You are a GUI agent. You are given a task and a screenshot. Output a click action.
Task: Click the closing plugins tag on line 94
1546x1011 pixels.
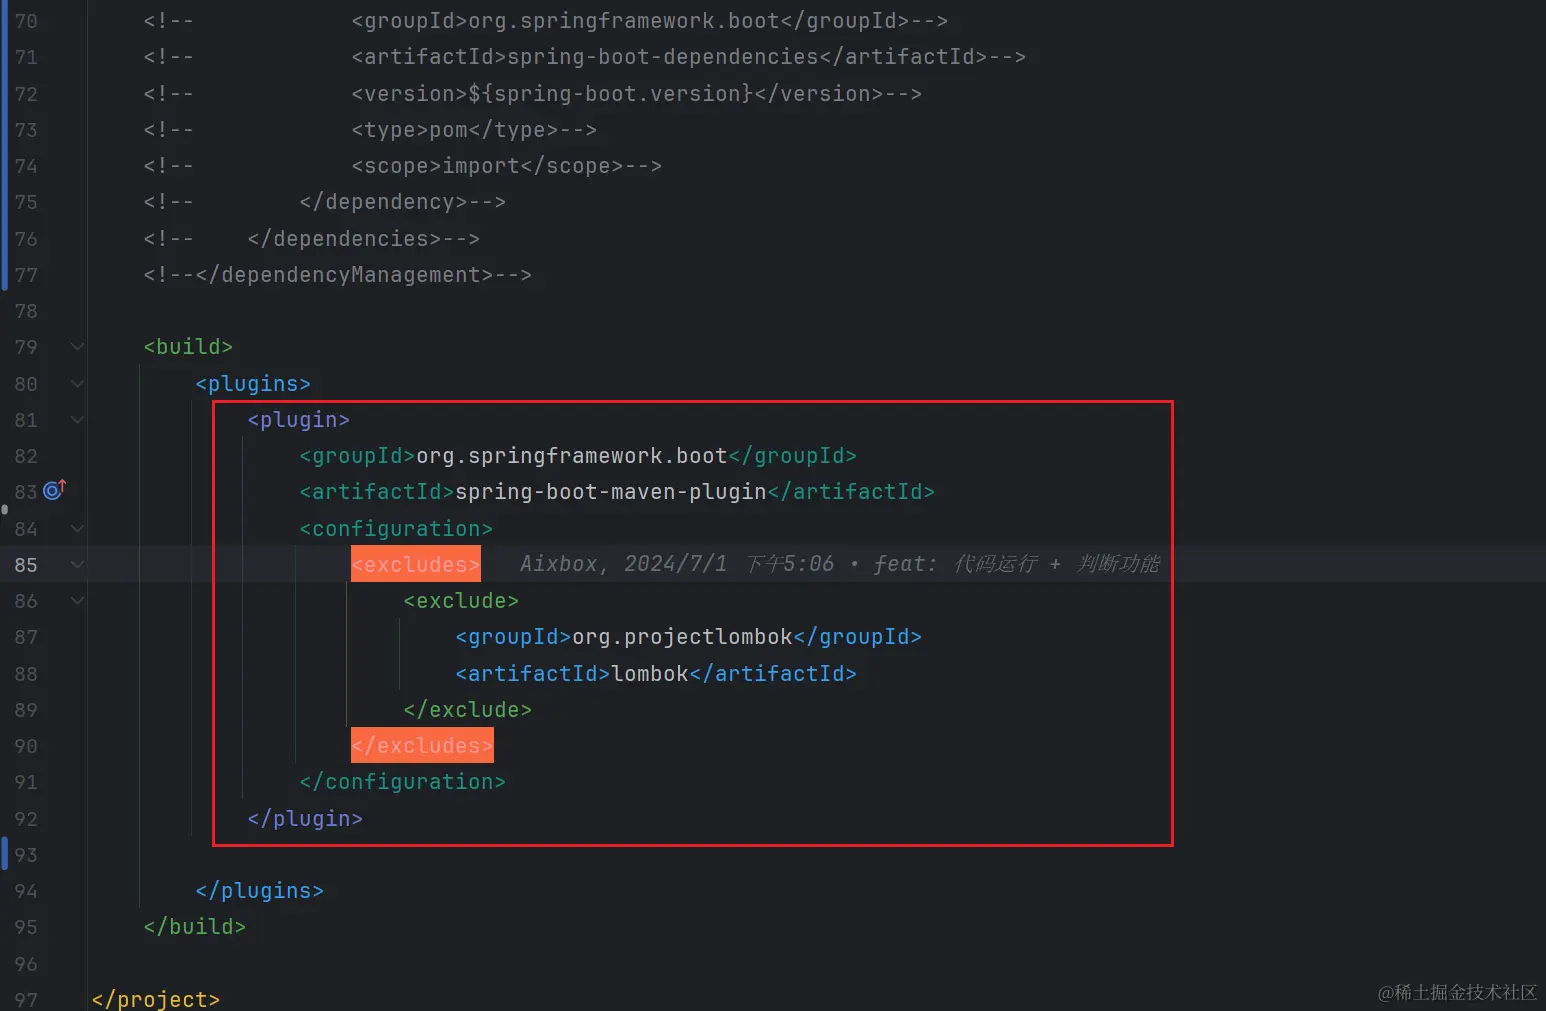click(x=260, y=891)
